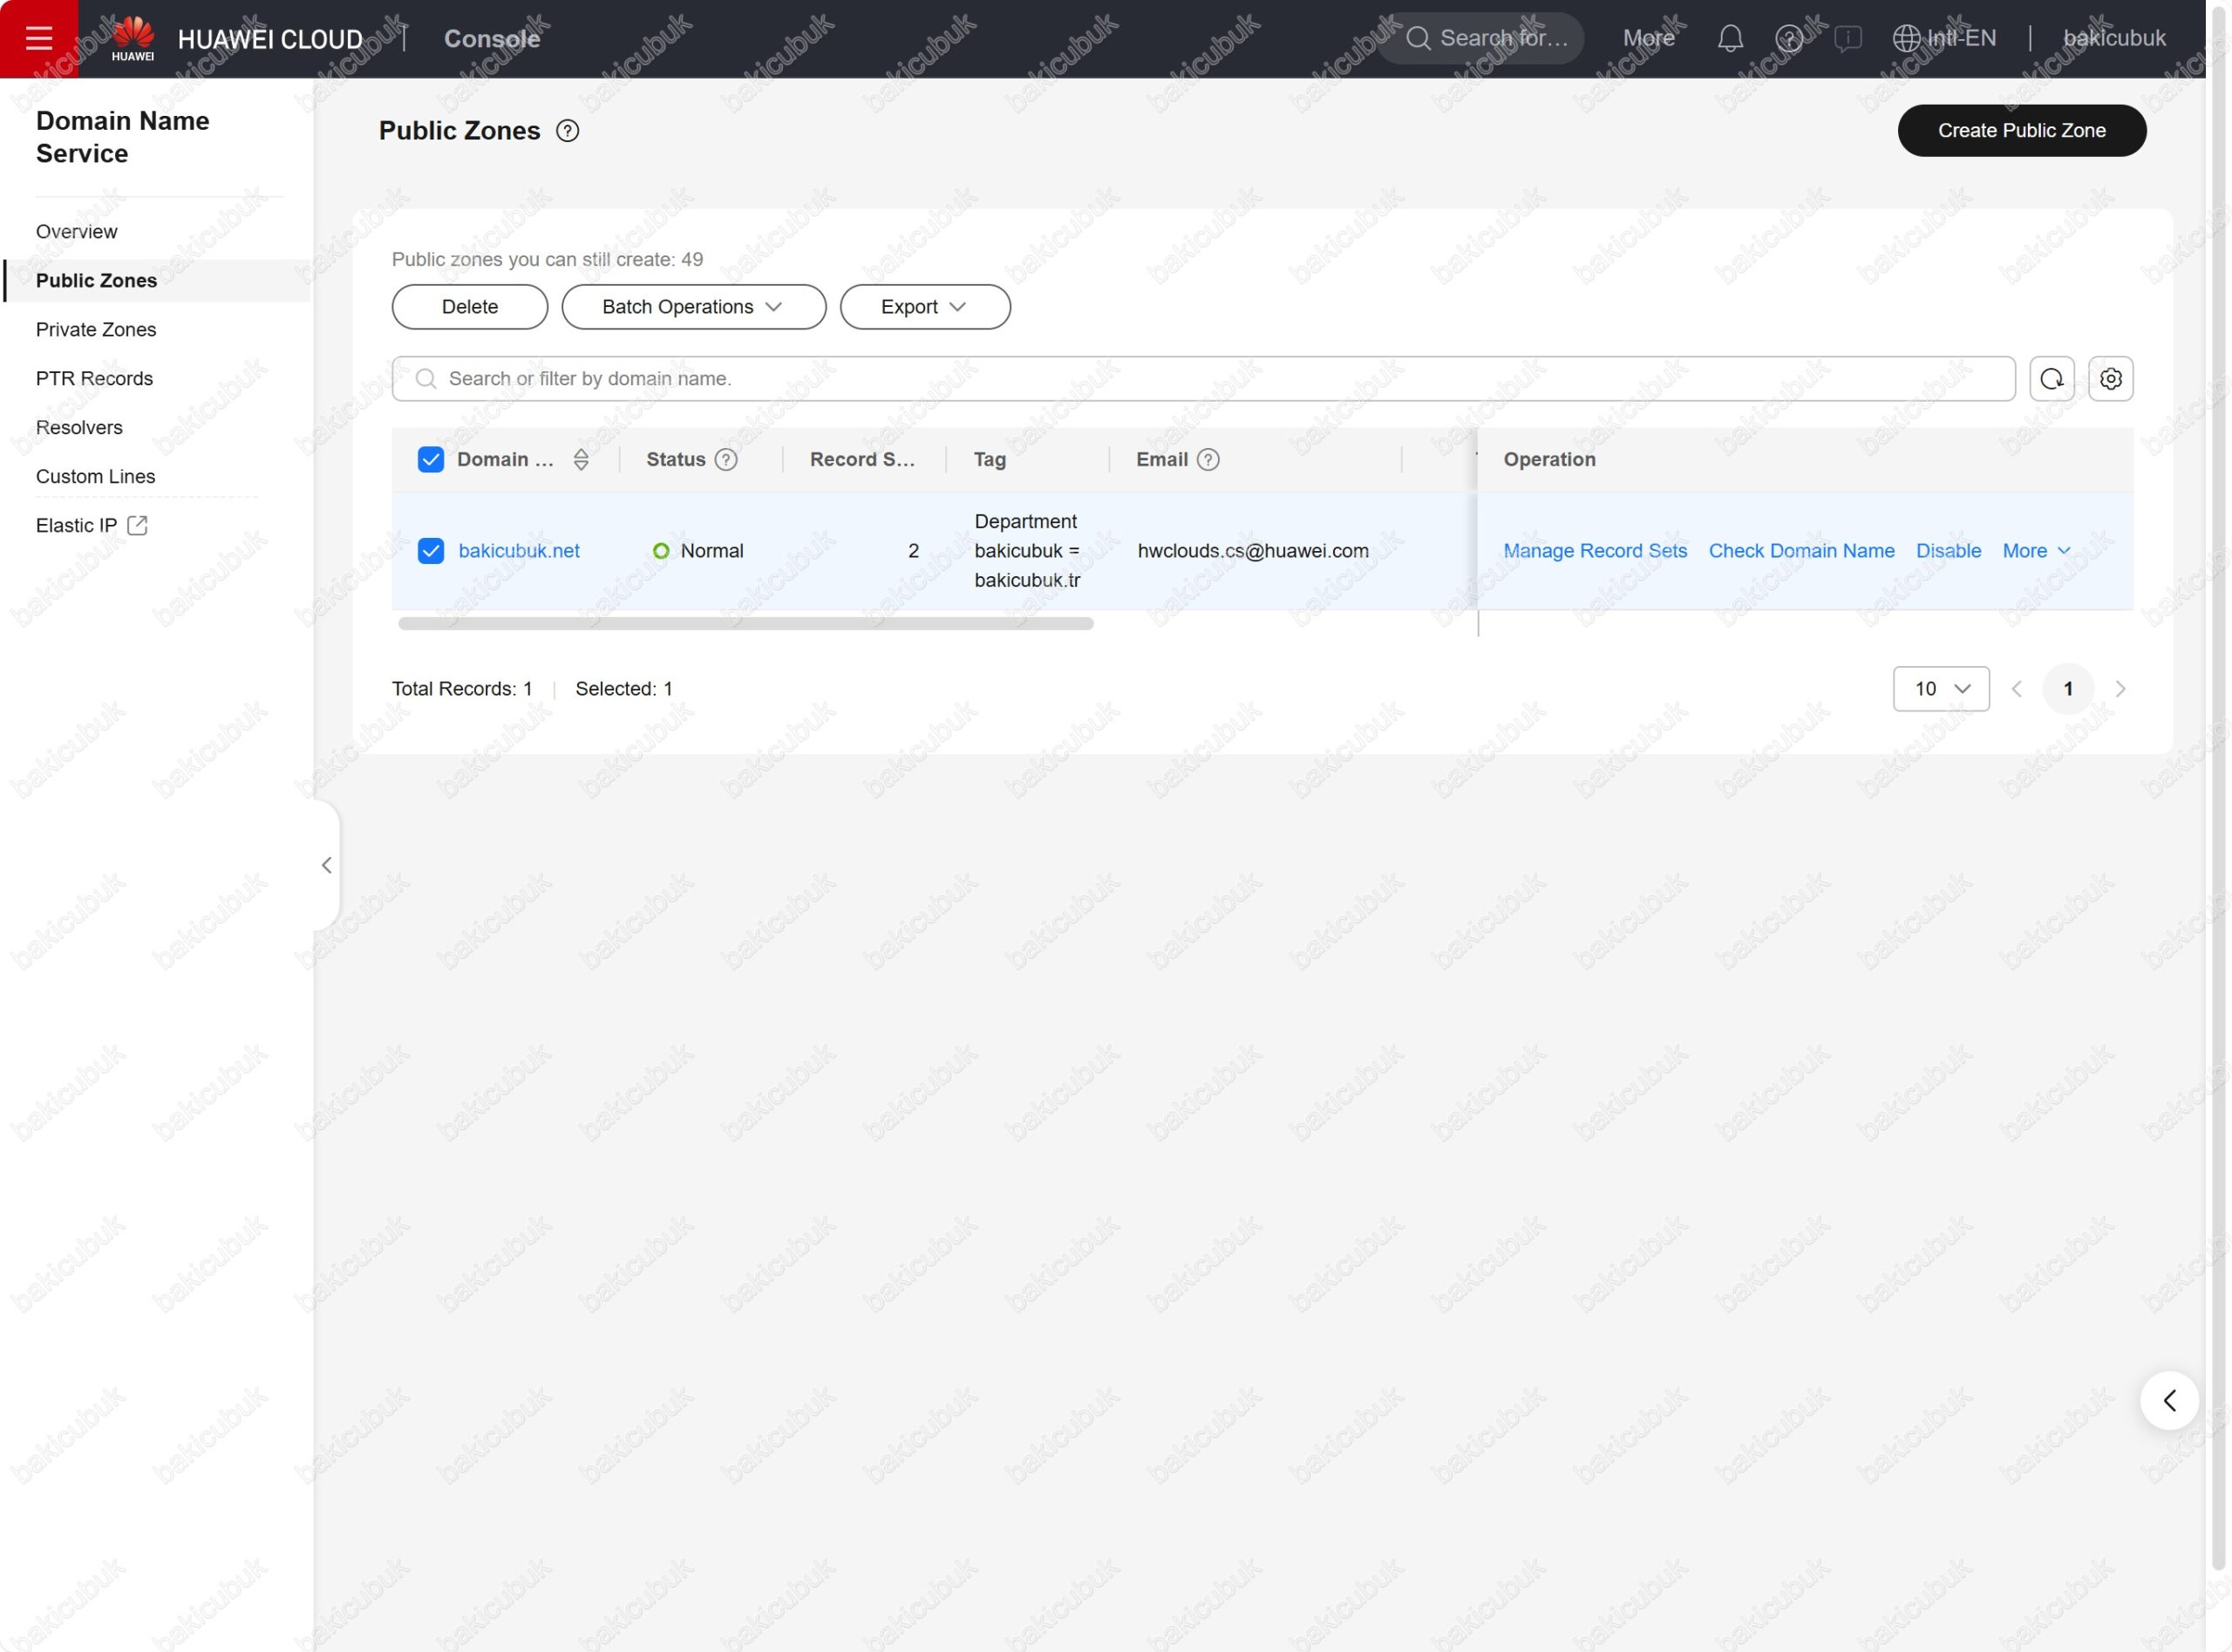Go to PTR Records sidebar item
The width and height of the screenshot is (2232, 1652).
[x=94, y=378]
